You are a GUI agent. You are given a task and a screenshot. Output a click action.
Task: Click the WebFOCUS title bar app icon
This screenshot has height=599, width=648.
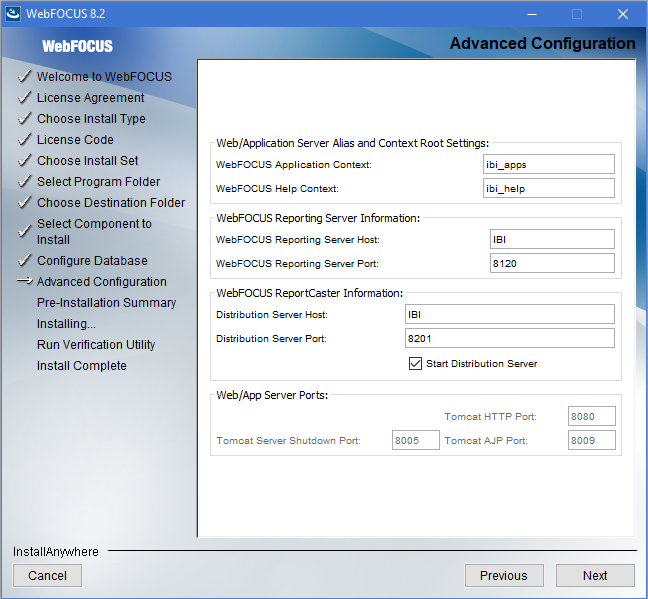[13, 14]
